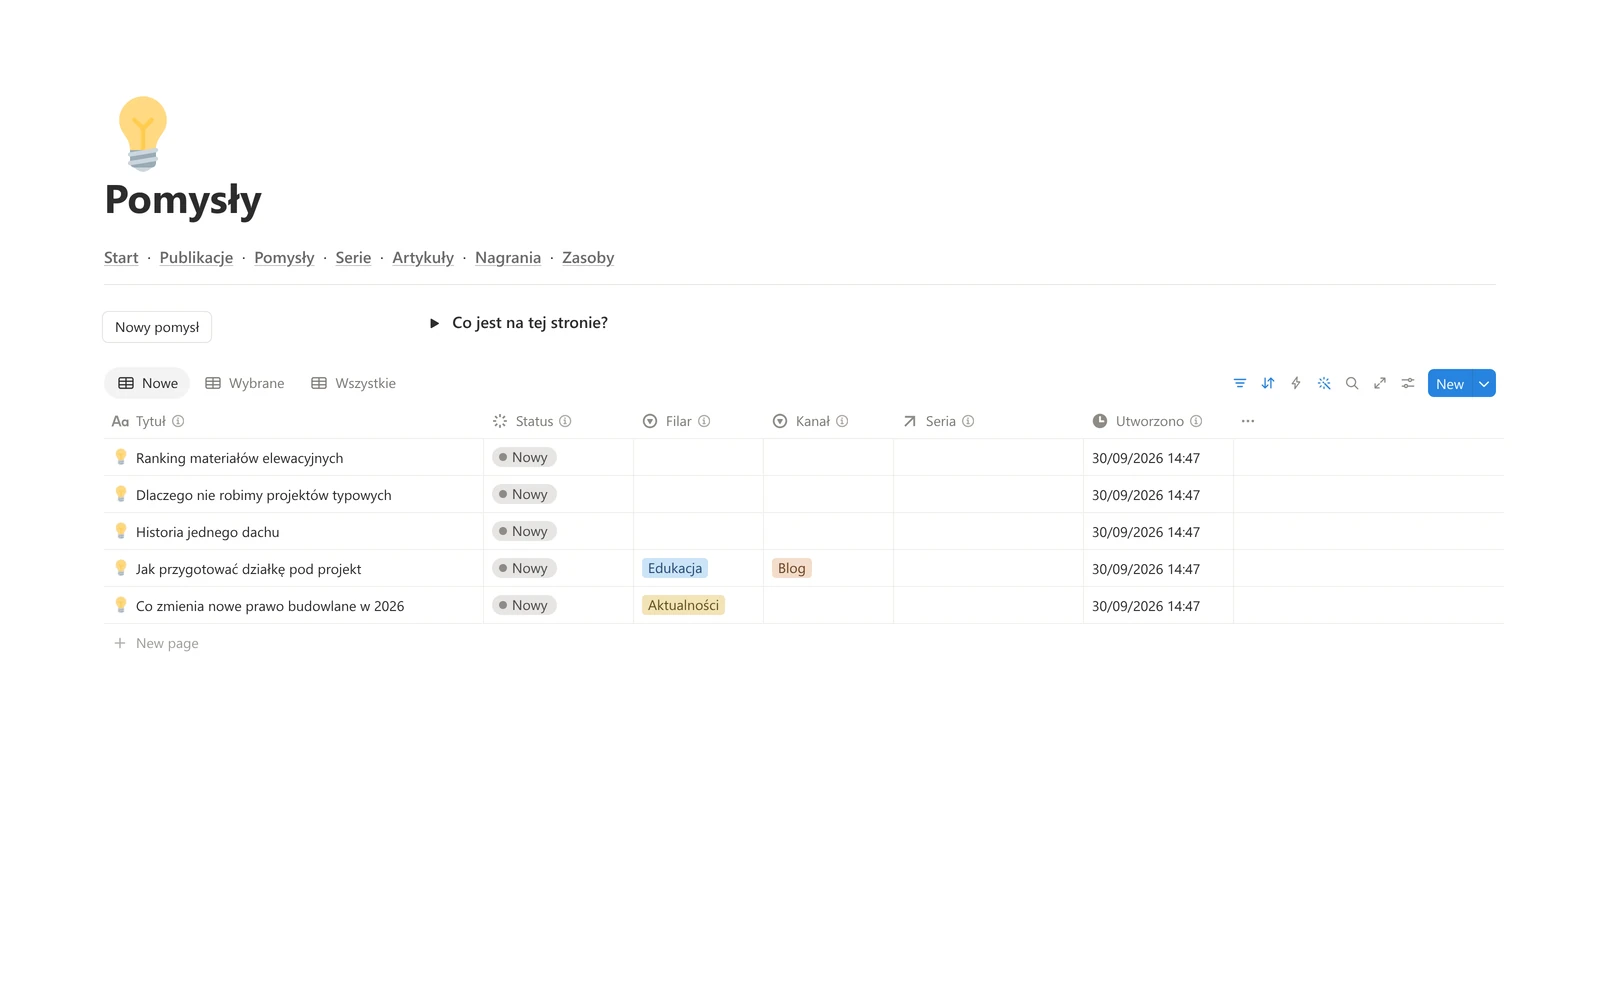Viewport: 1600px width, 1000px height.
Task: Open the filter icon in database toolbar
Action: (x=1240, y=383)
